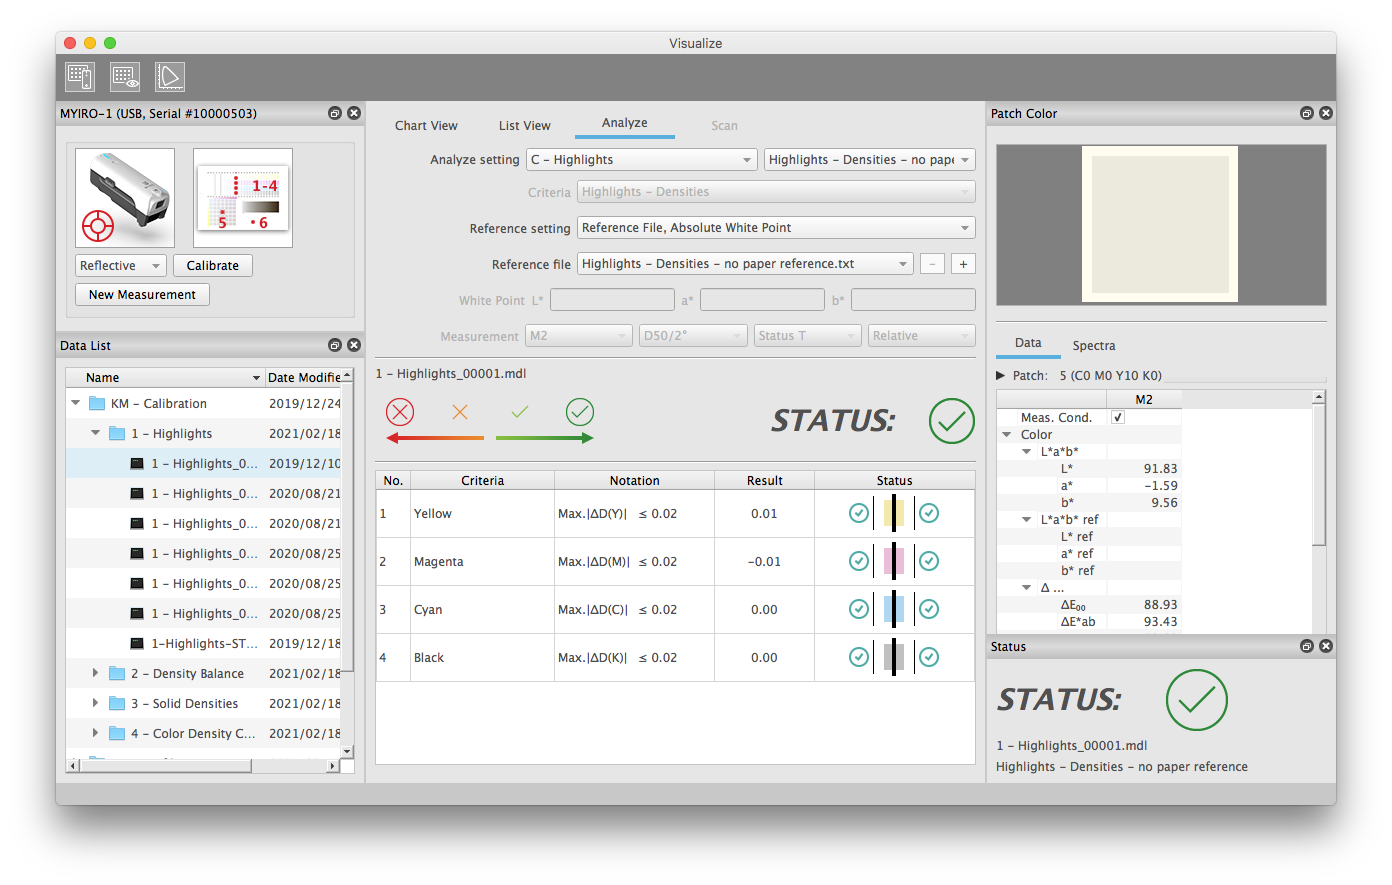Image resolution: width=1392 pixels, height=885 pixels.
Task: Click the New Measurement button
Action: tap(142, 295)
